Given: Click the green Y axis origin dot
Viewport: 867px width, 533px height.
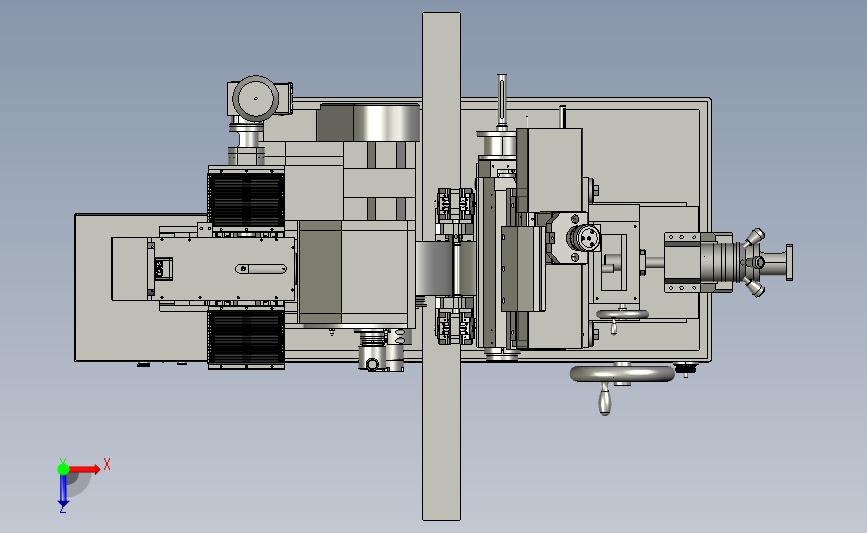Looking at the screenshot, I should pyautogui.click(x=63, y=469).
